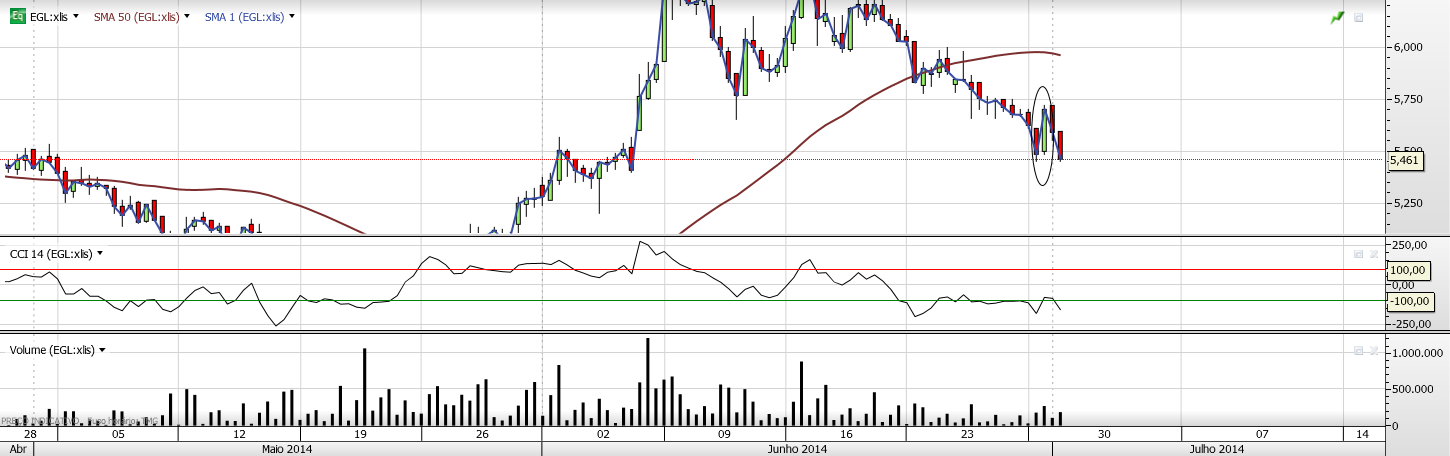
Task: Click the date label 26 on the time axis
Action: pyautogui.click(x=481, y=435)
